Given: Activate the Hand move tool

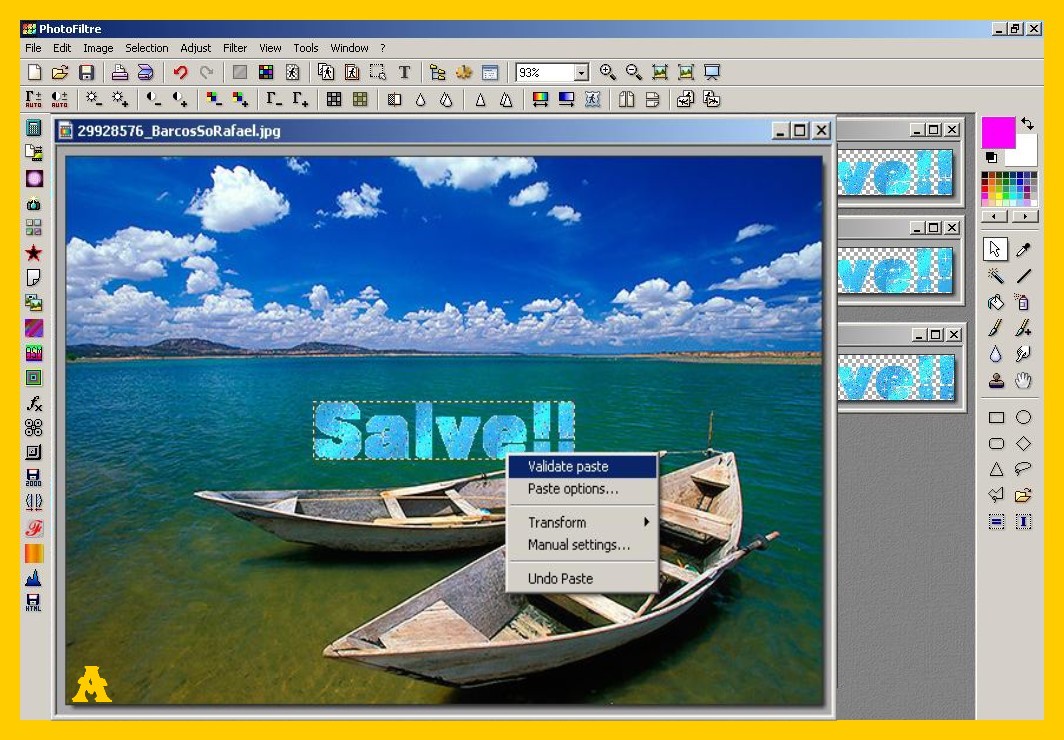Looking at the screenshot, I should 1023,380.
